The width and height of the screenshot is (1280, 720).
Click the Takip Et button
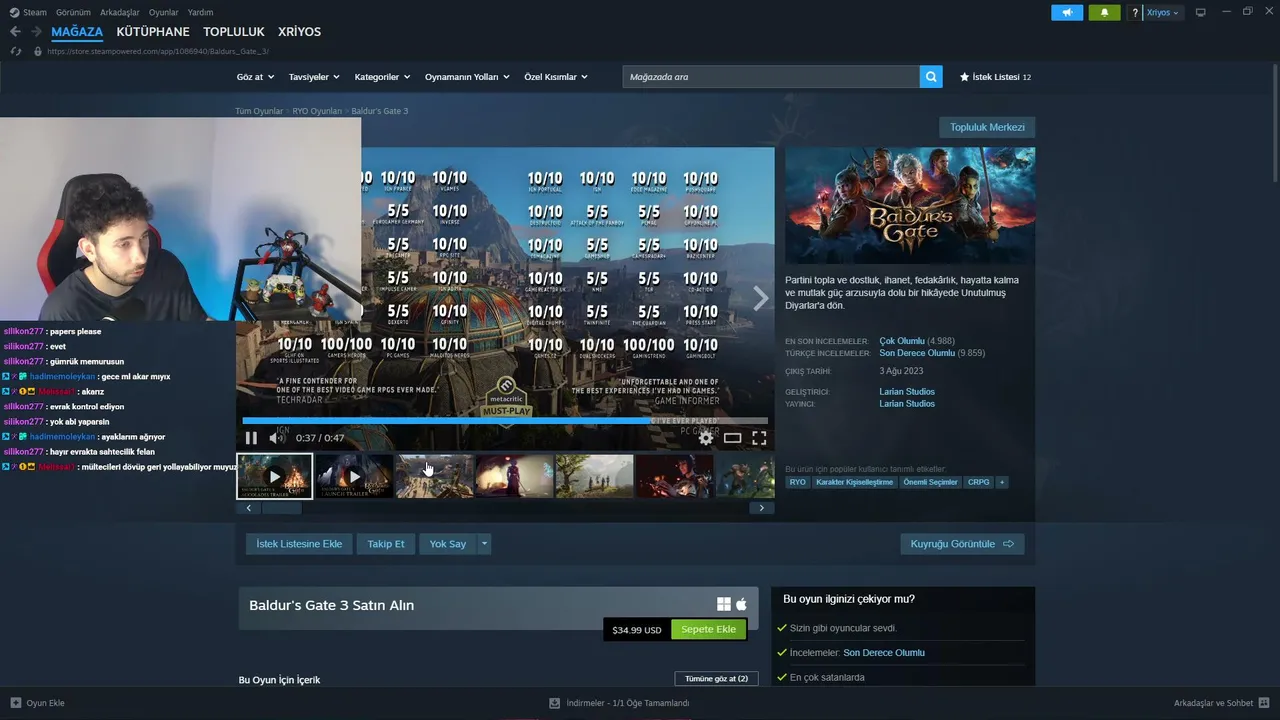pos(386,544)
